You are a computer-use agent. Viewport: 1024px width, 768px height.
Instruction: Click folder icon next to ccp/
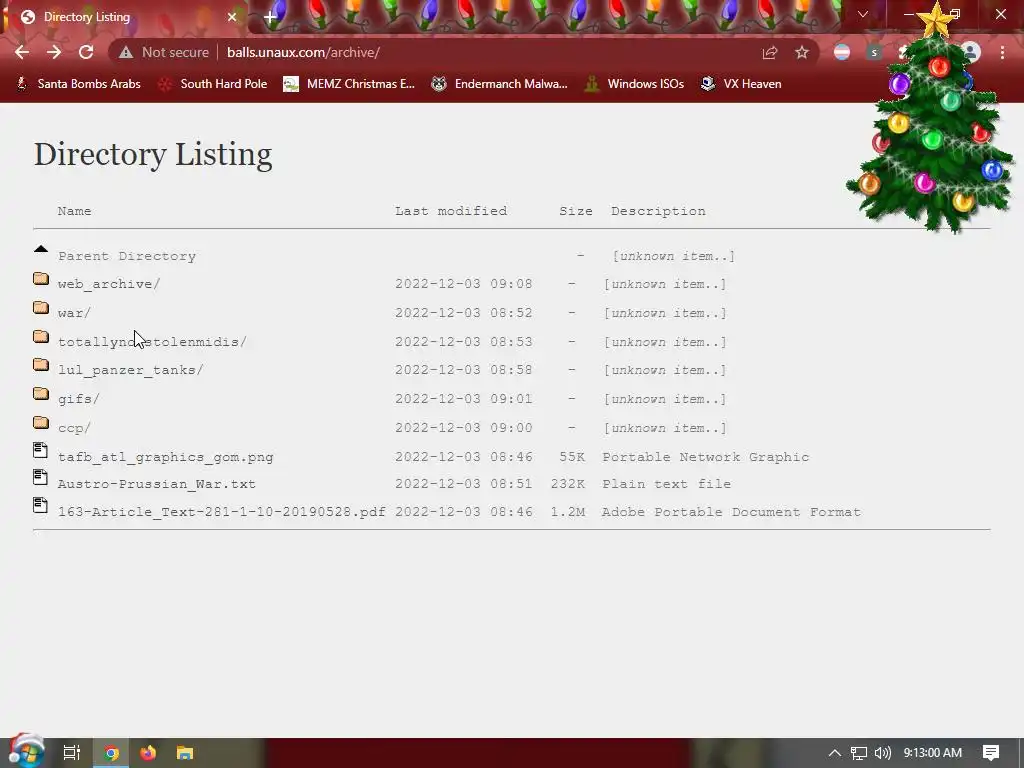click(40, 423)
